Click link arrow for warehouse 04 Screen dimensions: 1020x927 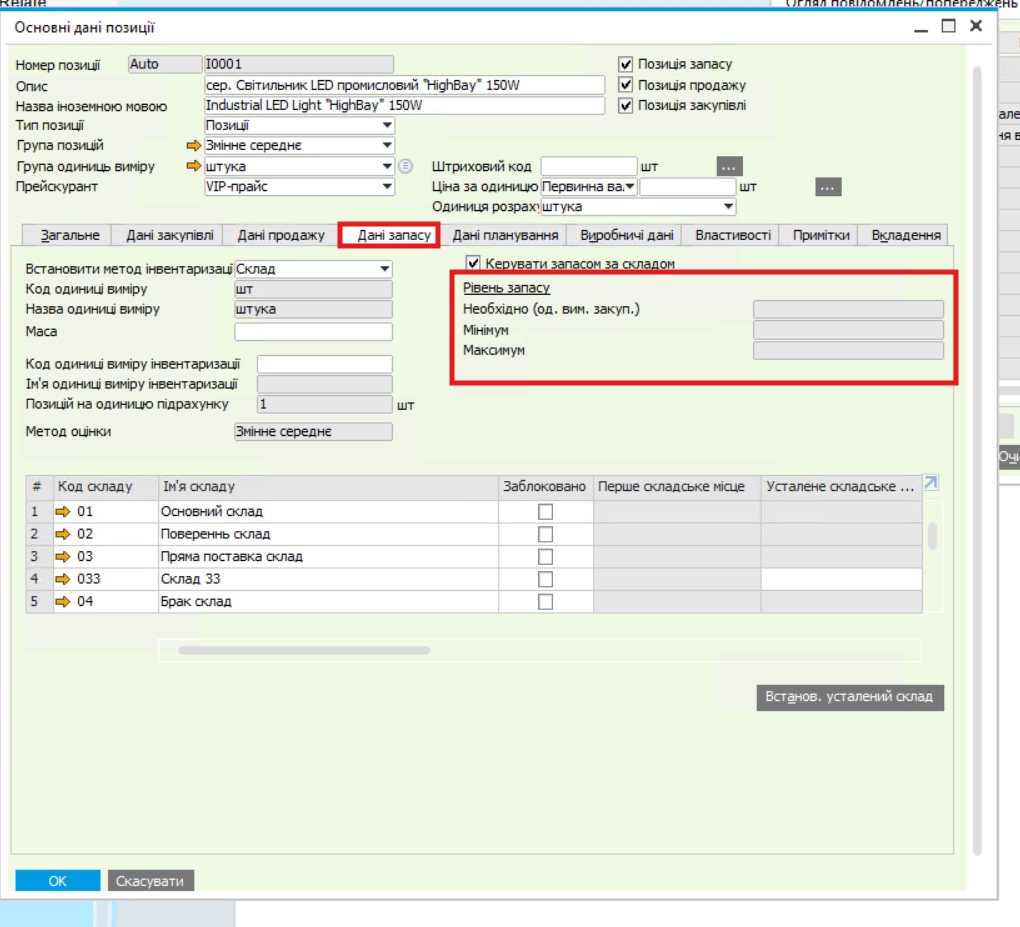click(x=65, y=602)
